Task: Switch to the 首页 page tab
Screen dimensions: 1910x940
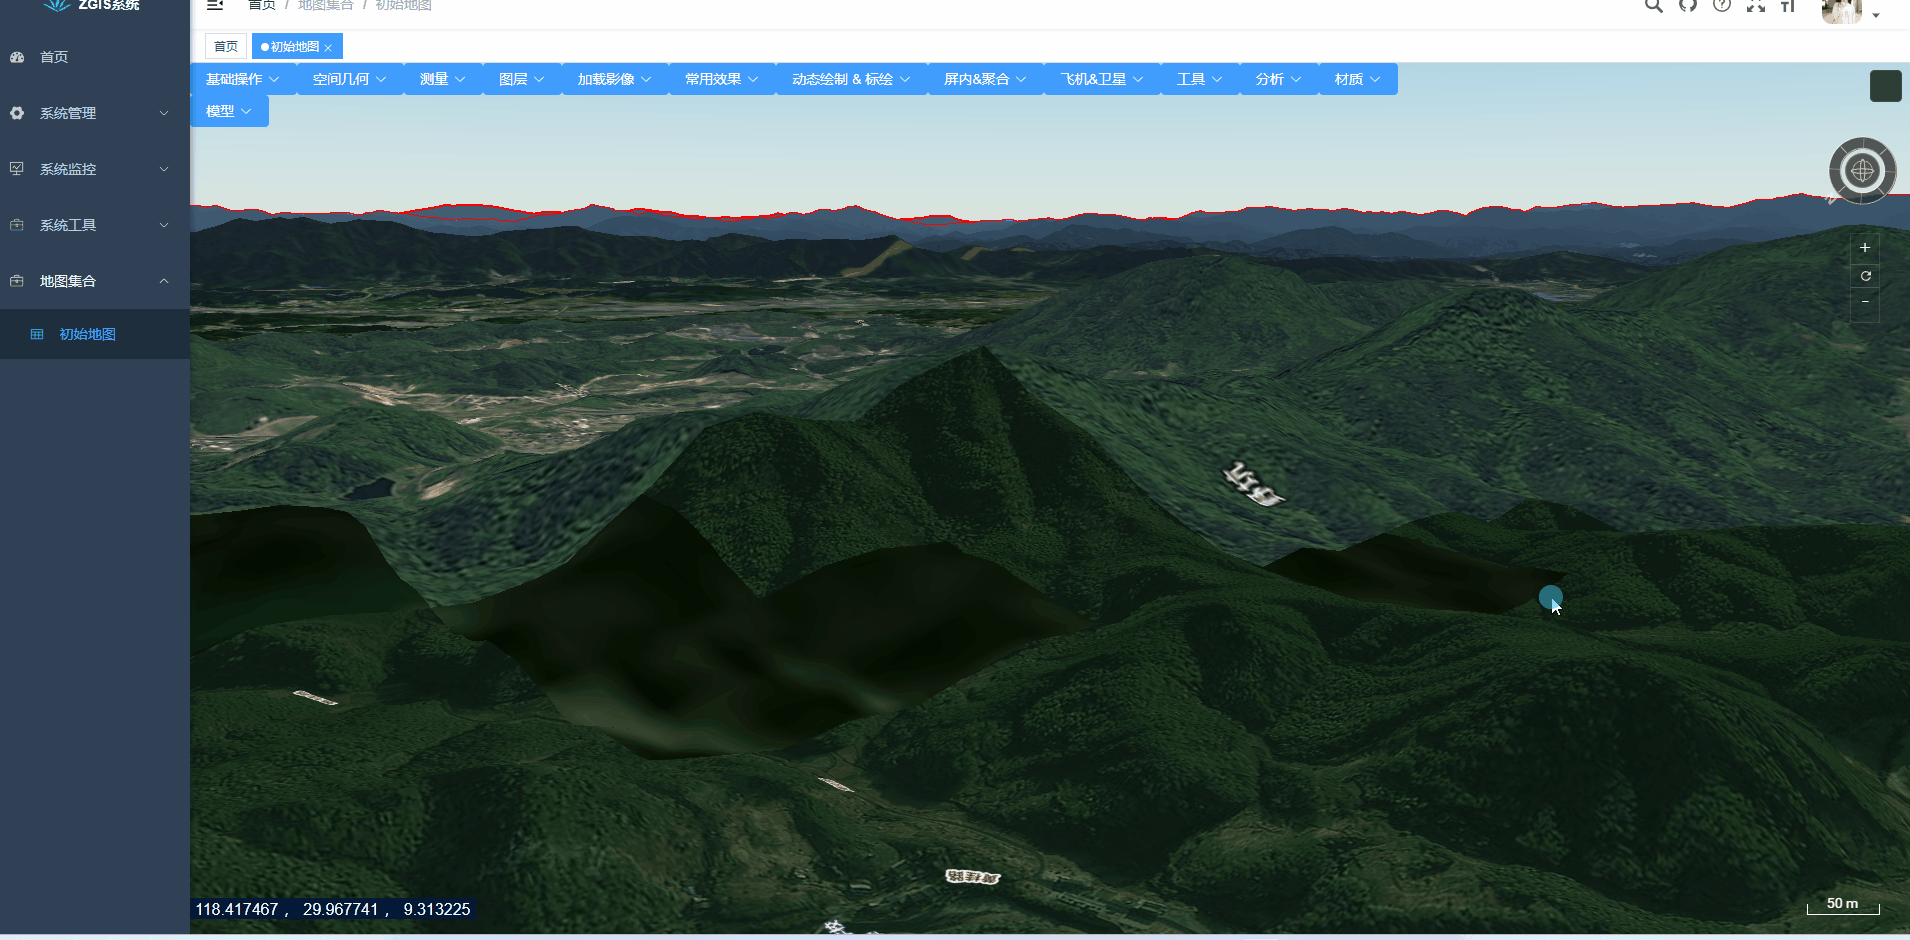Action: 226,47
